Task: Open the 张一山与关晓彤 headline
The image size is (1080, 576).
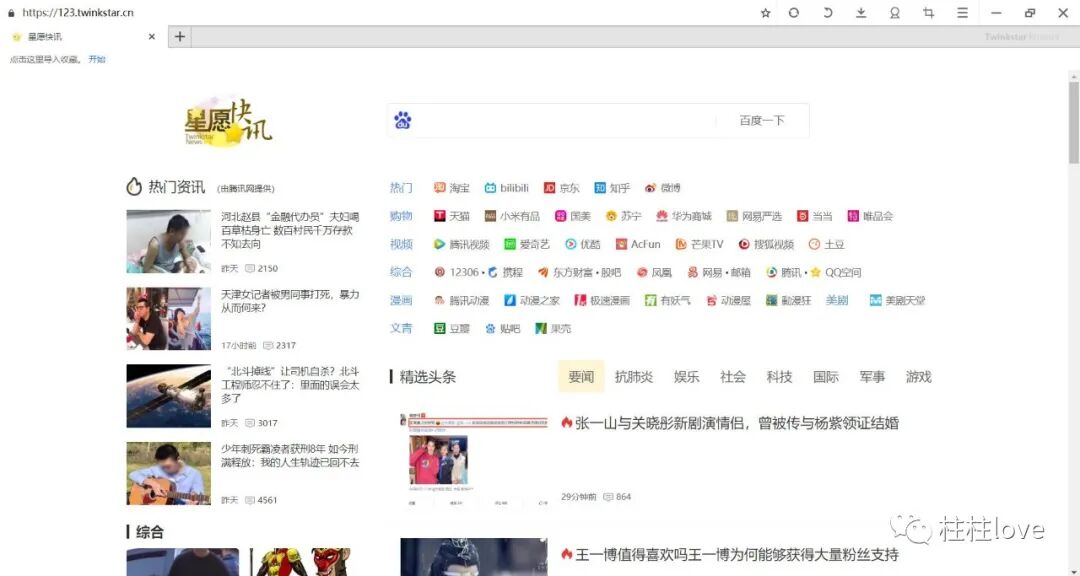Action: coord(736,423)
